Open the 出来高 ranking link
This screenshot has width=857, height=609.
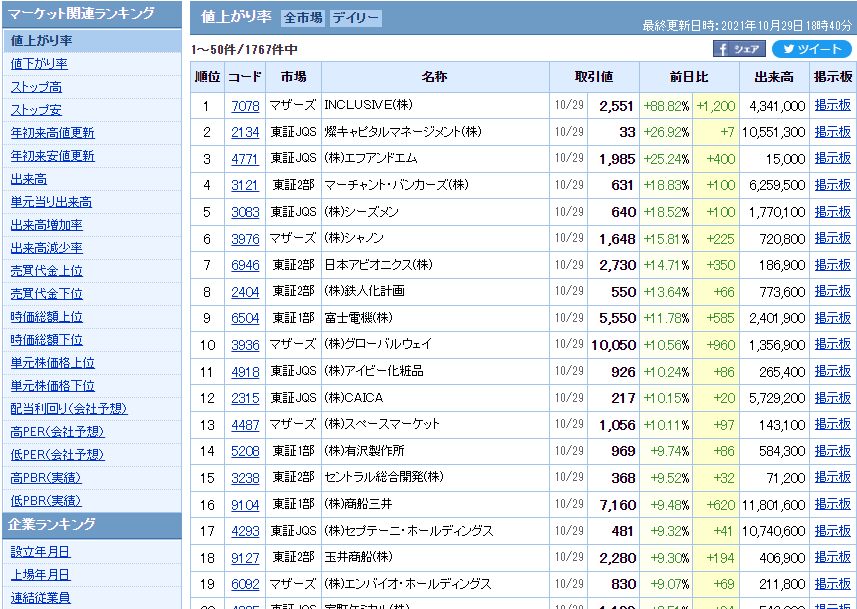tap(28, 179)
